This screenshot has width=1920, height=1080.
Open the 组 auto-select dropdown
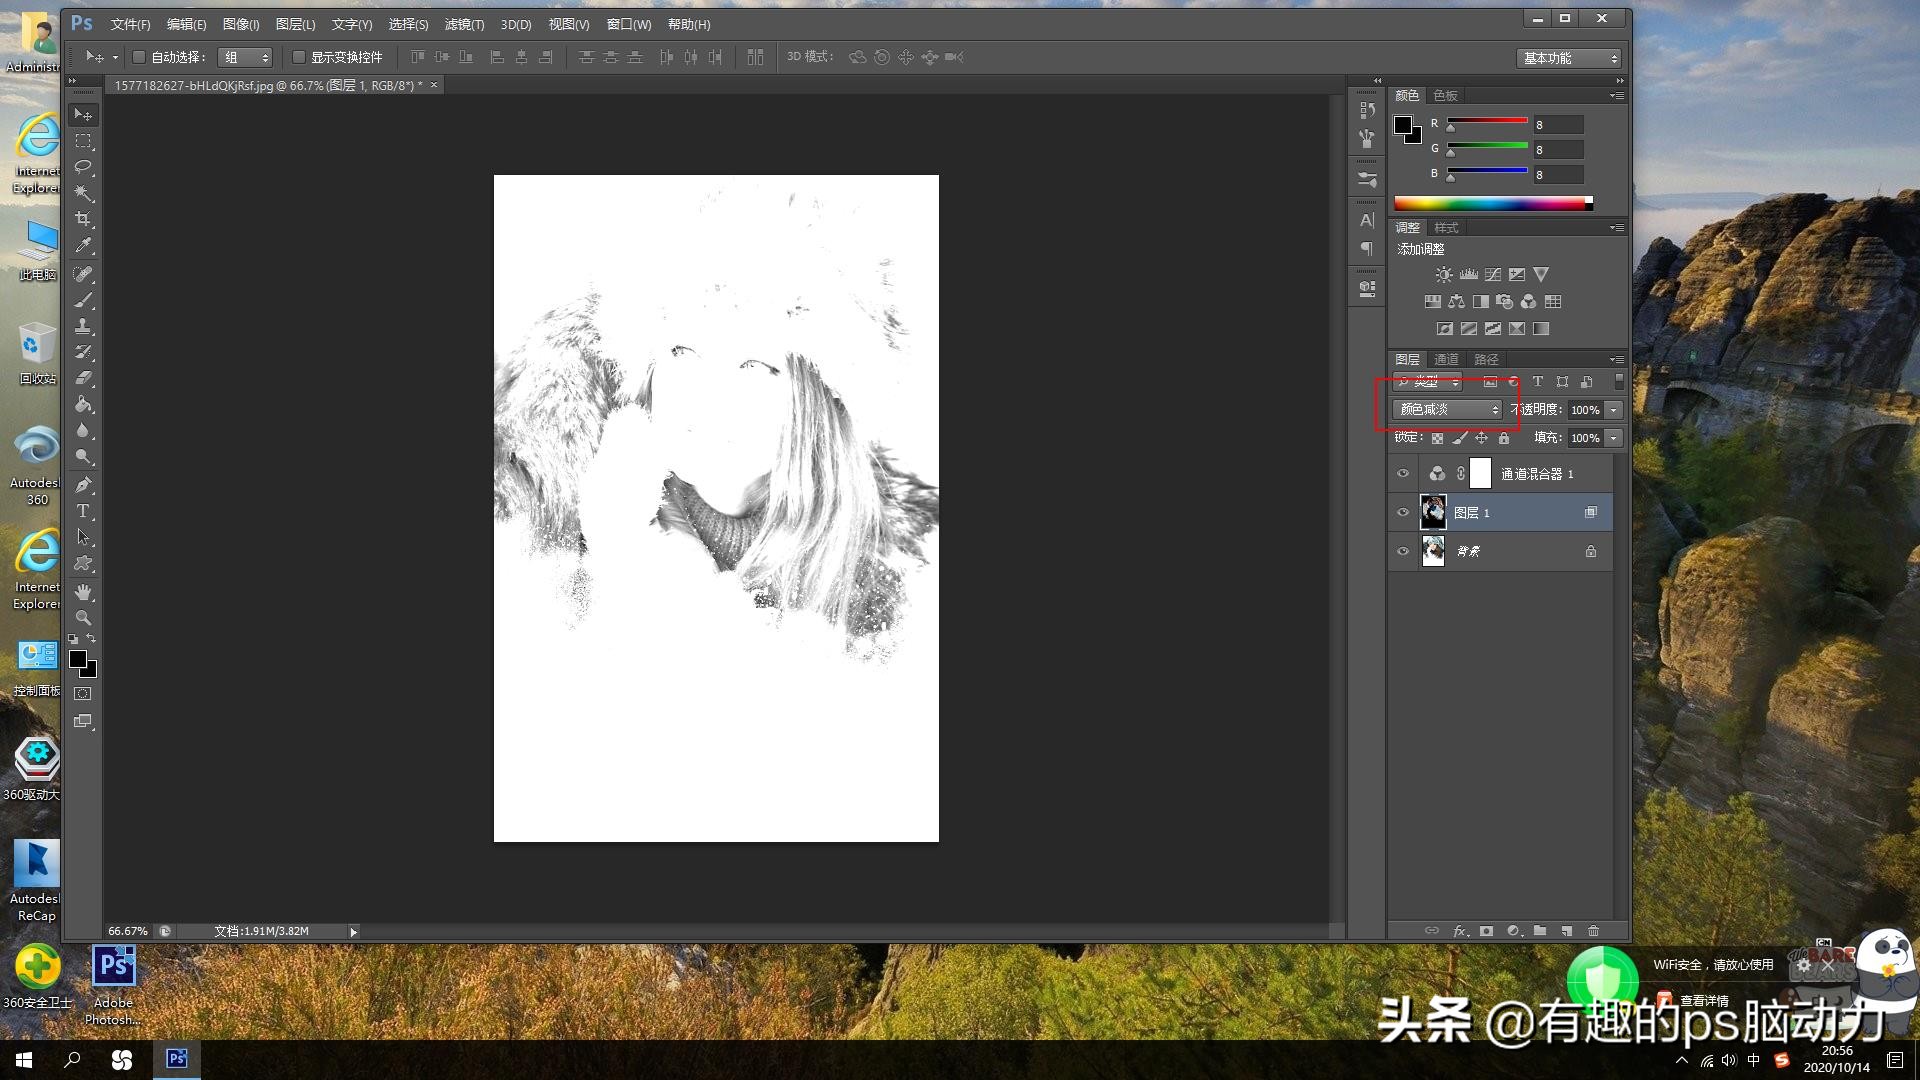click(245, 57)
